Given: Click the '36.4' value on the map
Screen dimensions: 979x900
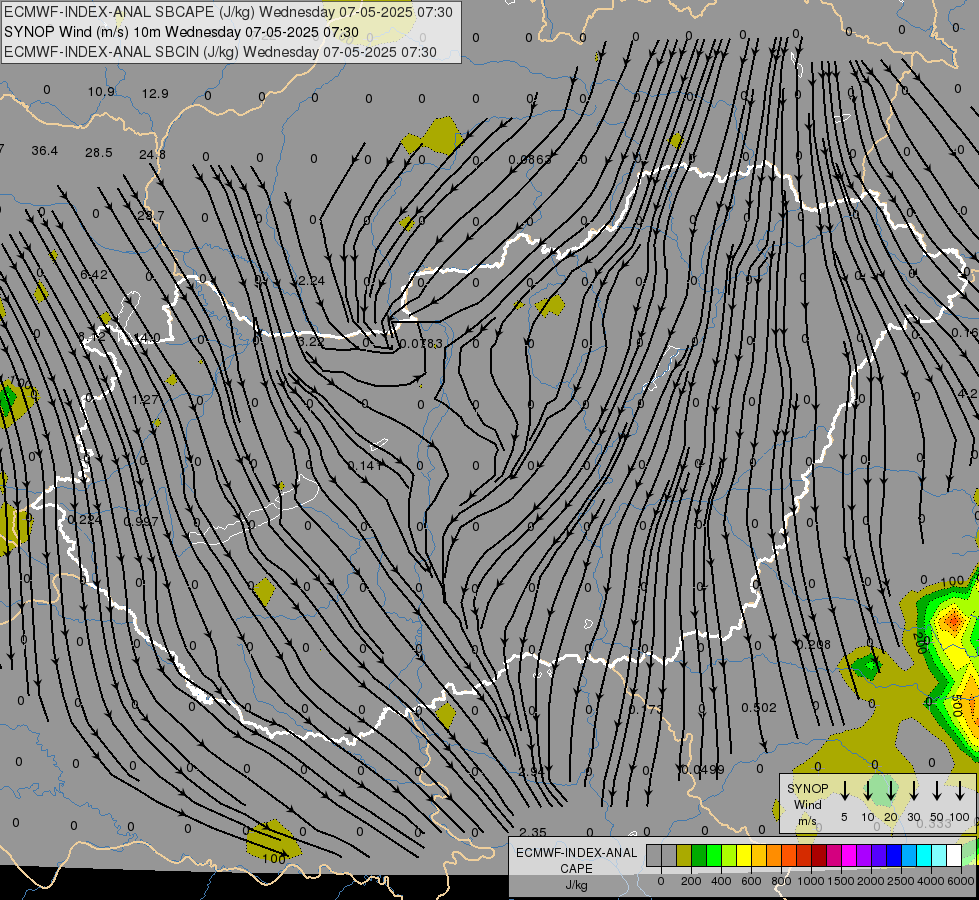Looking at the screenshot, I should [x=44, y=151].
